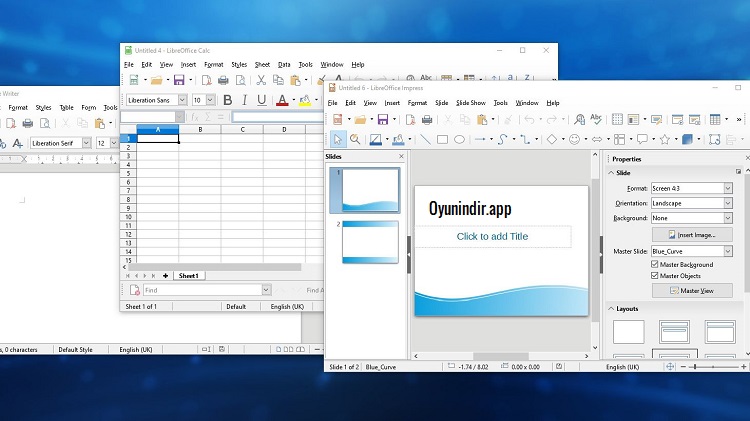Select slide 2 thumbnail in Slides panel
This screenshot has height=421, width=750.
click(x=370, y=242)
